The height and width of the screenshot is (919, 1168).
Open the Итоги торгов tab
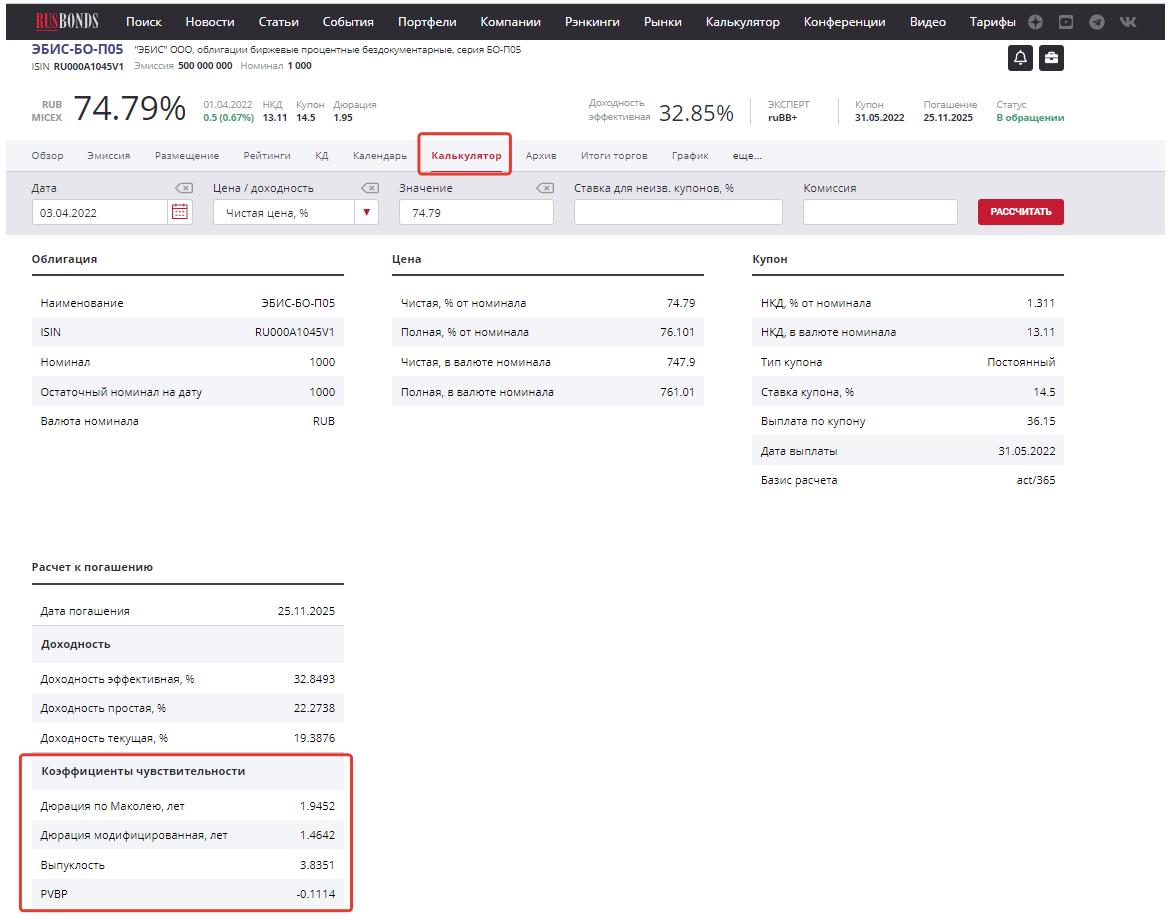click(614, 156)
